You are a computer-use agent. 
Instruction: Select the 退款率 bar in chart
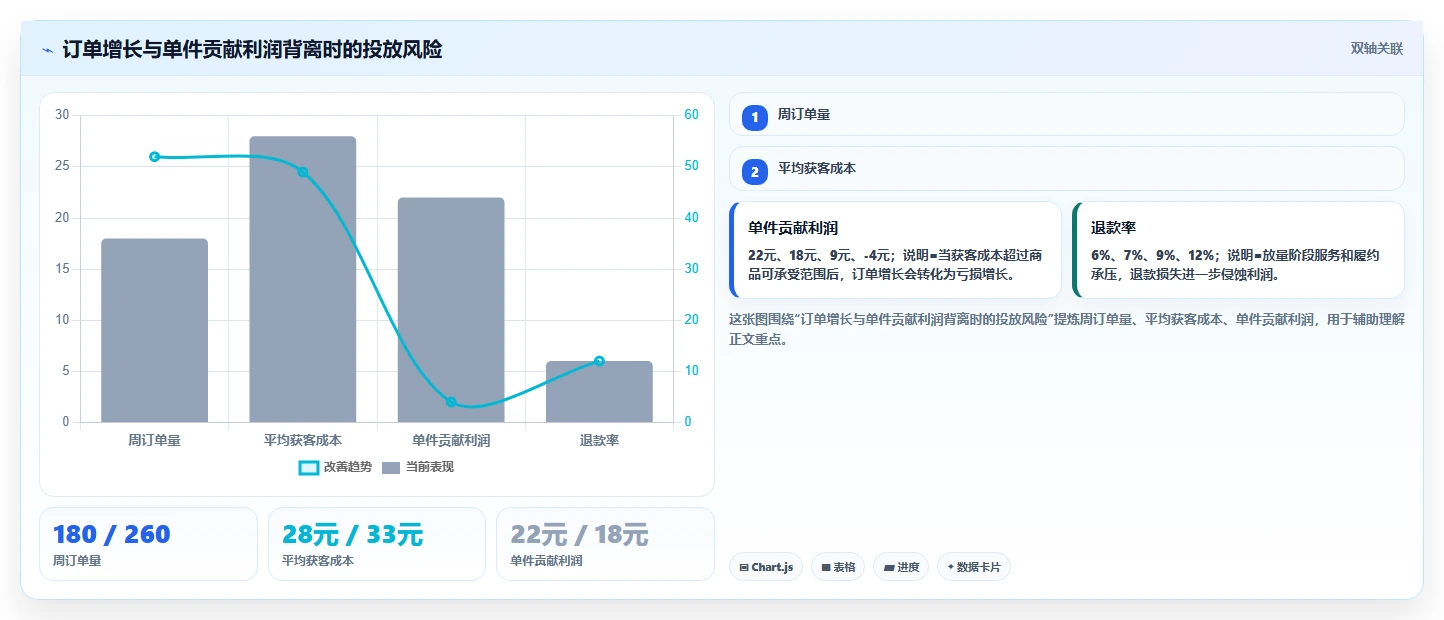click(x=599, y=392)
